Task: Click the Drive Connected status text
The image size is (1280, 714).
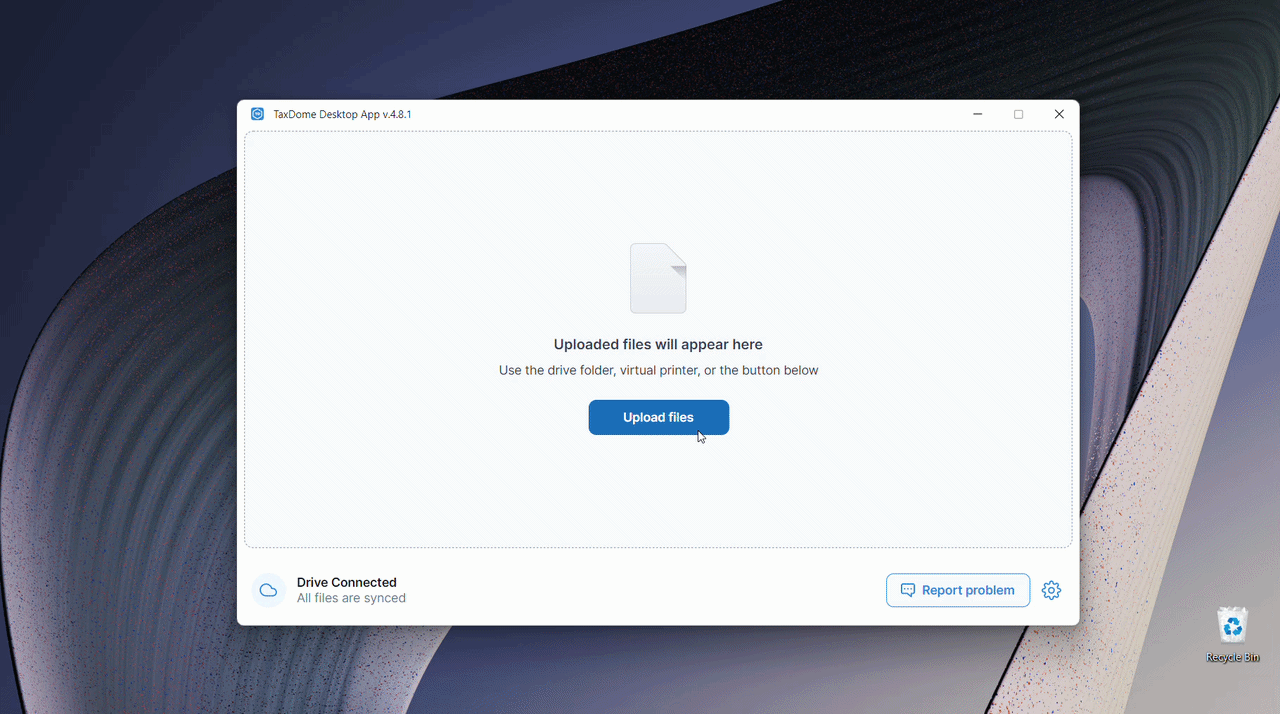Action: (347, 582)
